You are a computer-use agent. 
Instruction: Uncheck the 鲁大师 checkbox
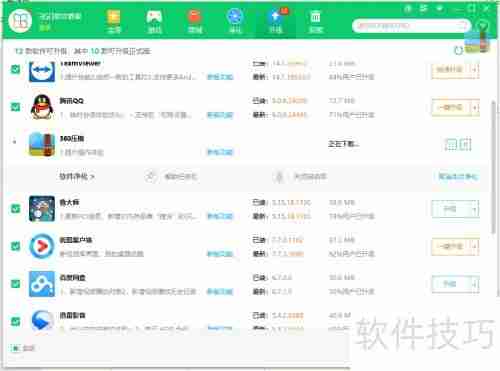click(15, 209)
